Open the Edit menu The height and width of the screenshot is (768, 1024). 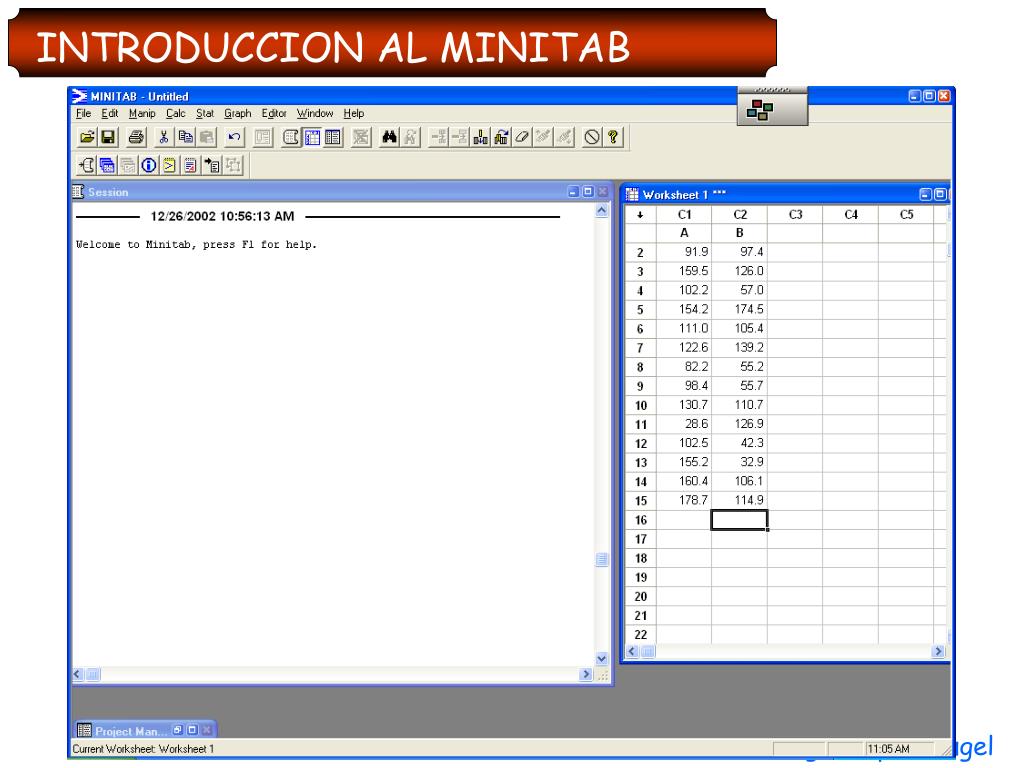point(110,114)
